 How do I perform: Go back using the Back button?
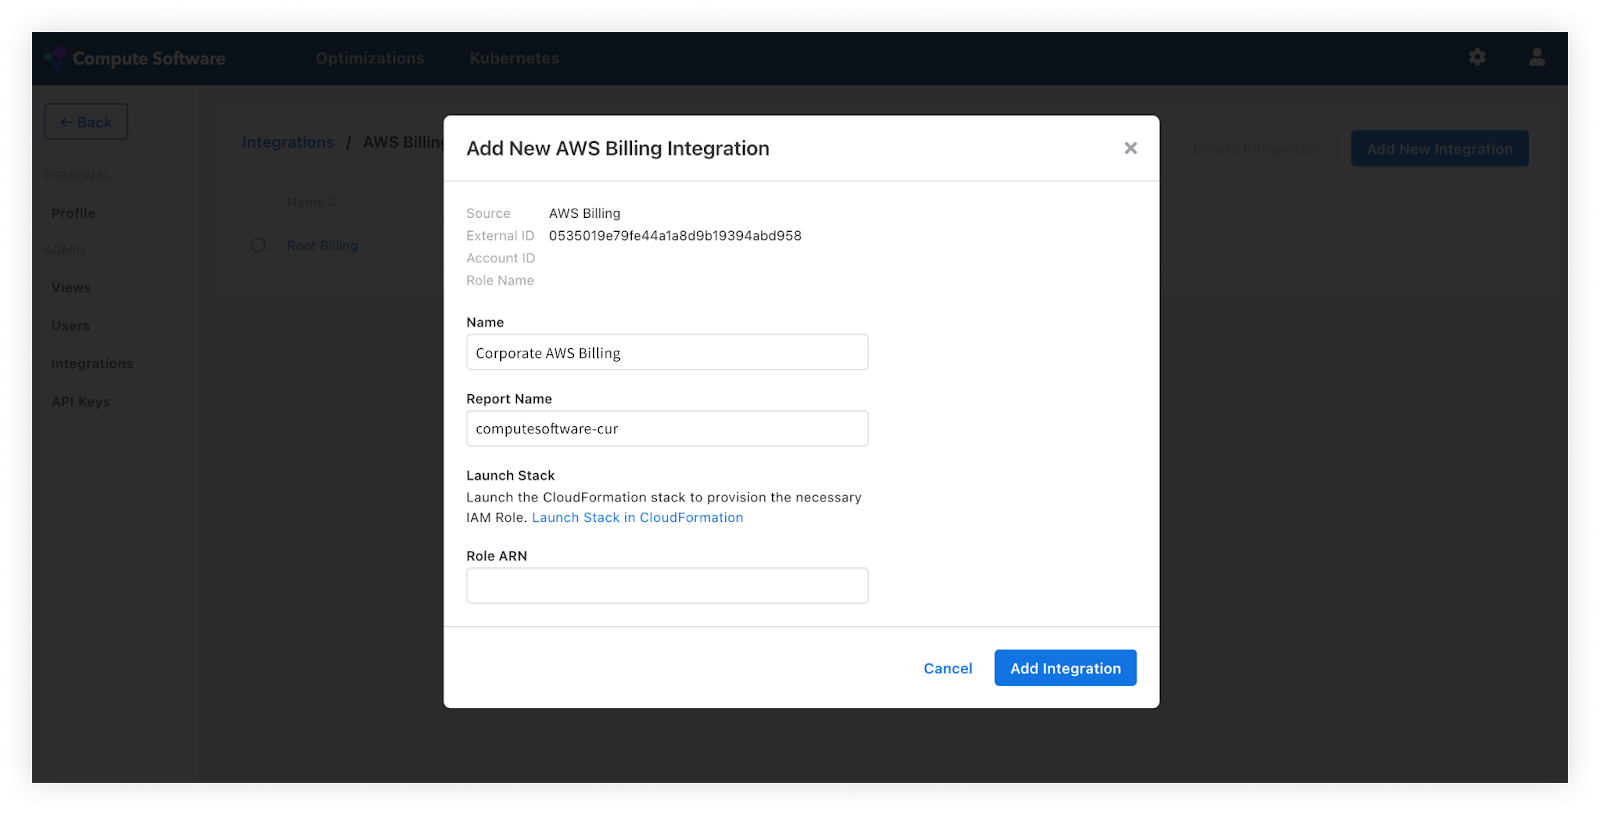tap(86, 122)
